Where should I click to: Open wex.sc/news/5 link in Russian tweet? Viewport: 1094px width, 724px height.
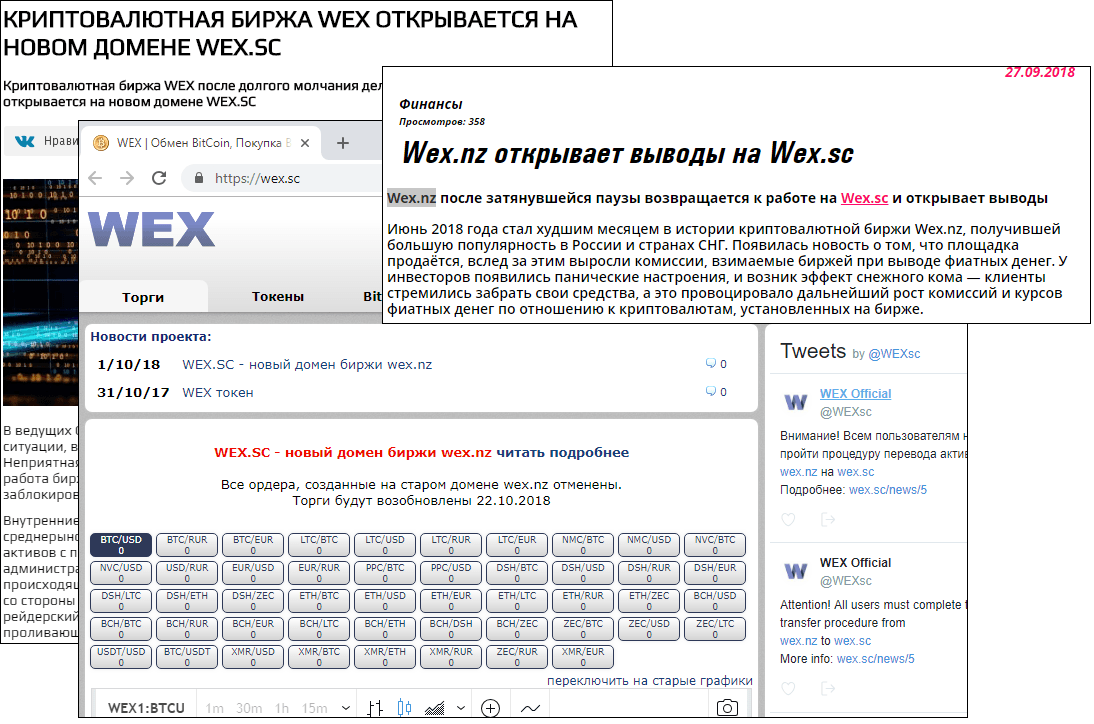coord(887,490)
